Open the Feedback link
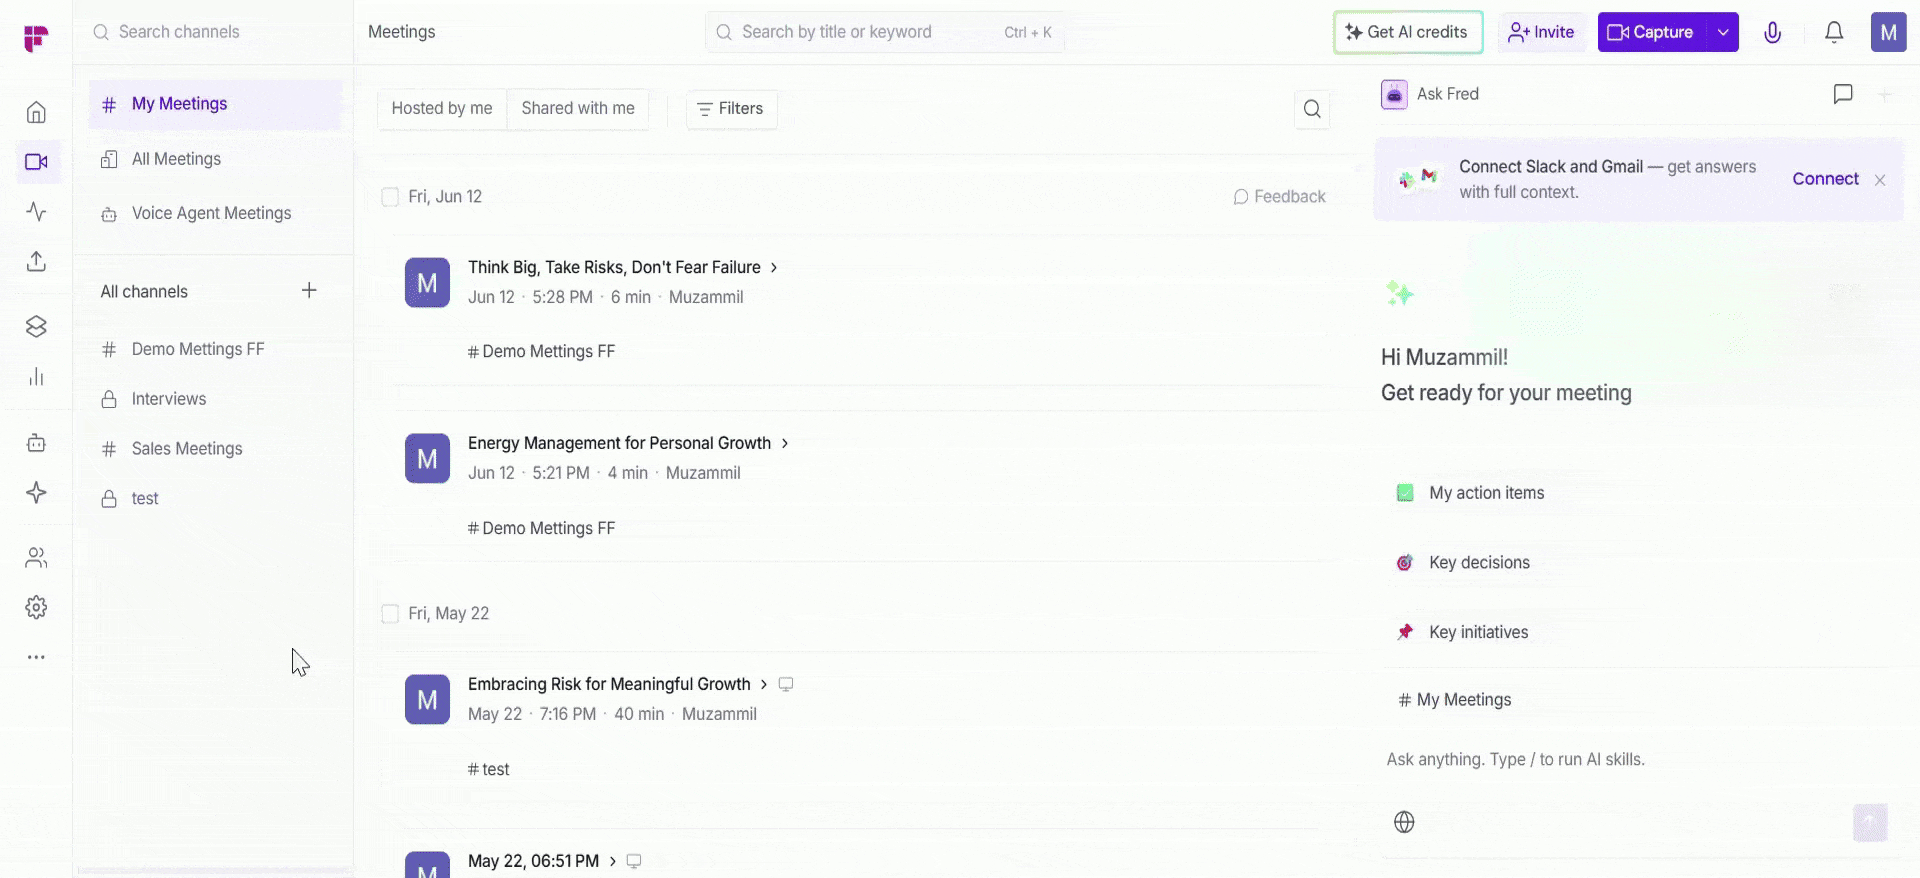 click(1279, 197)
